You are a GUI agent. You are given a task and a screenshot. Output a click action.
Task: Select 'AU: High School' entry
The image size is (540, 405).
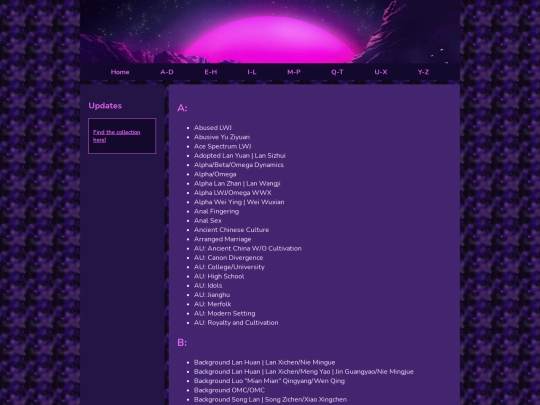pos(219,277)
